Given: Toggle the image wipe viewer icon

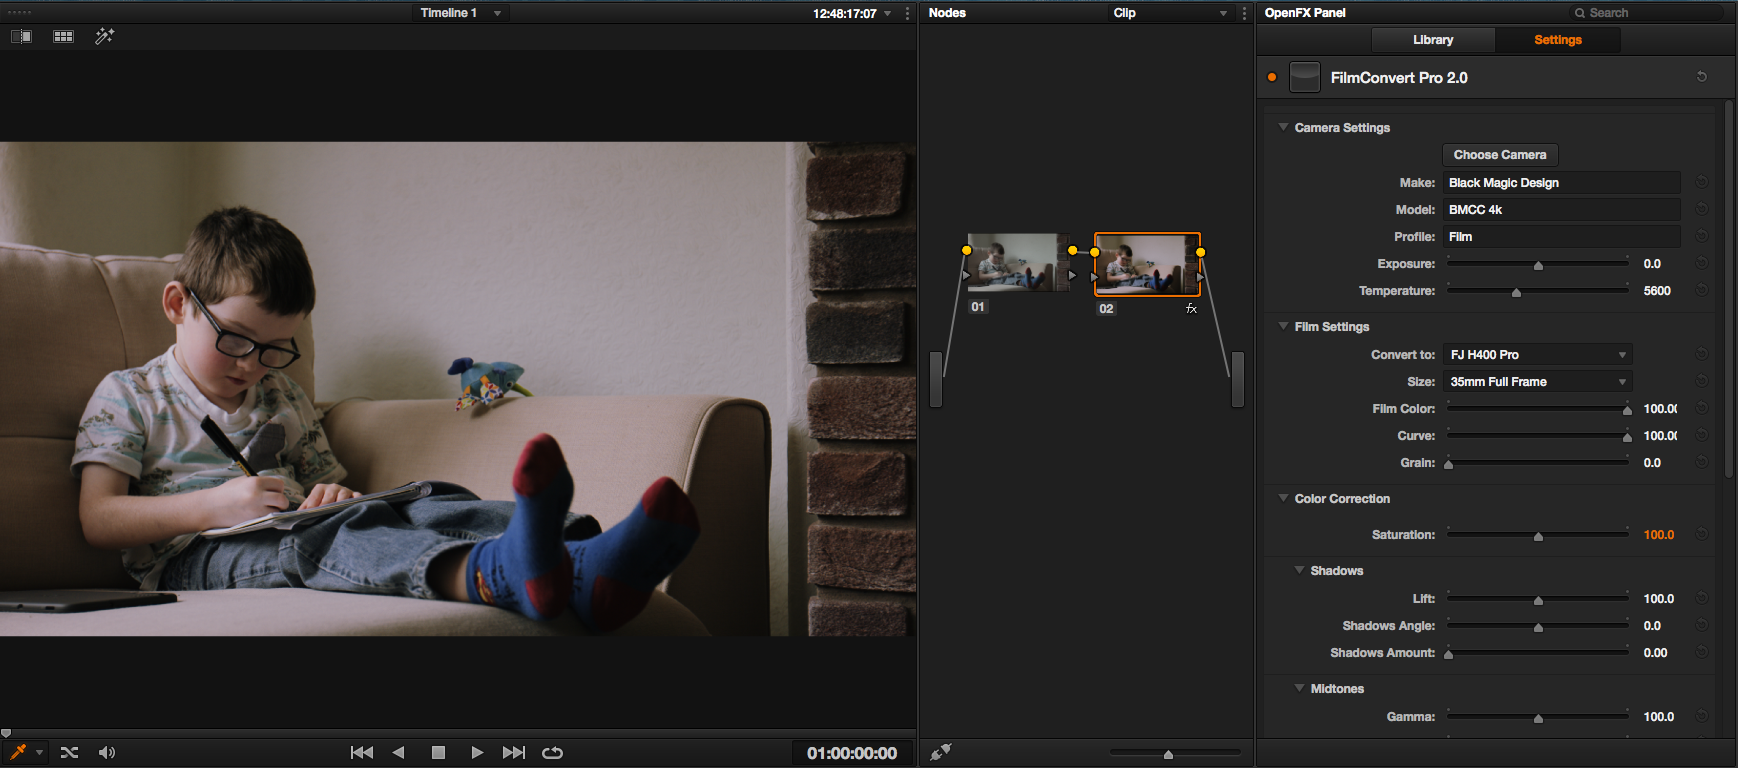Looking at the screenshot, I should pyautogui.click(x=21, y=36).
